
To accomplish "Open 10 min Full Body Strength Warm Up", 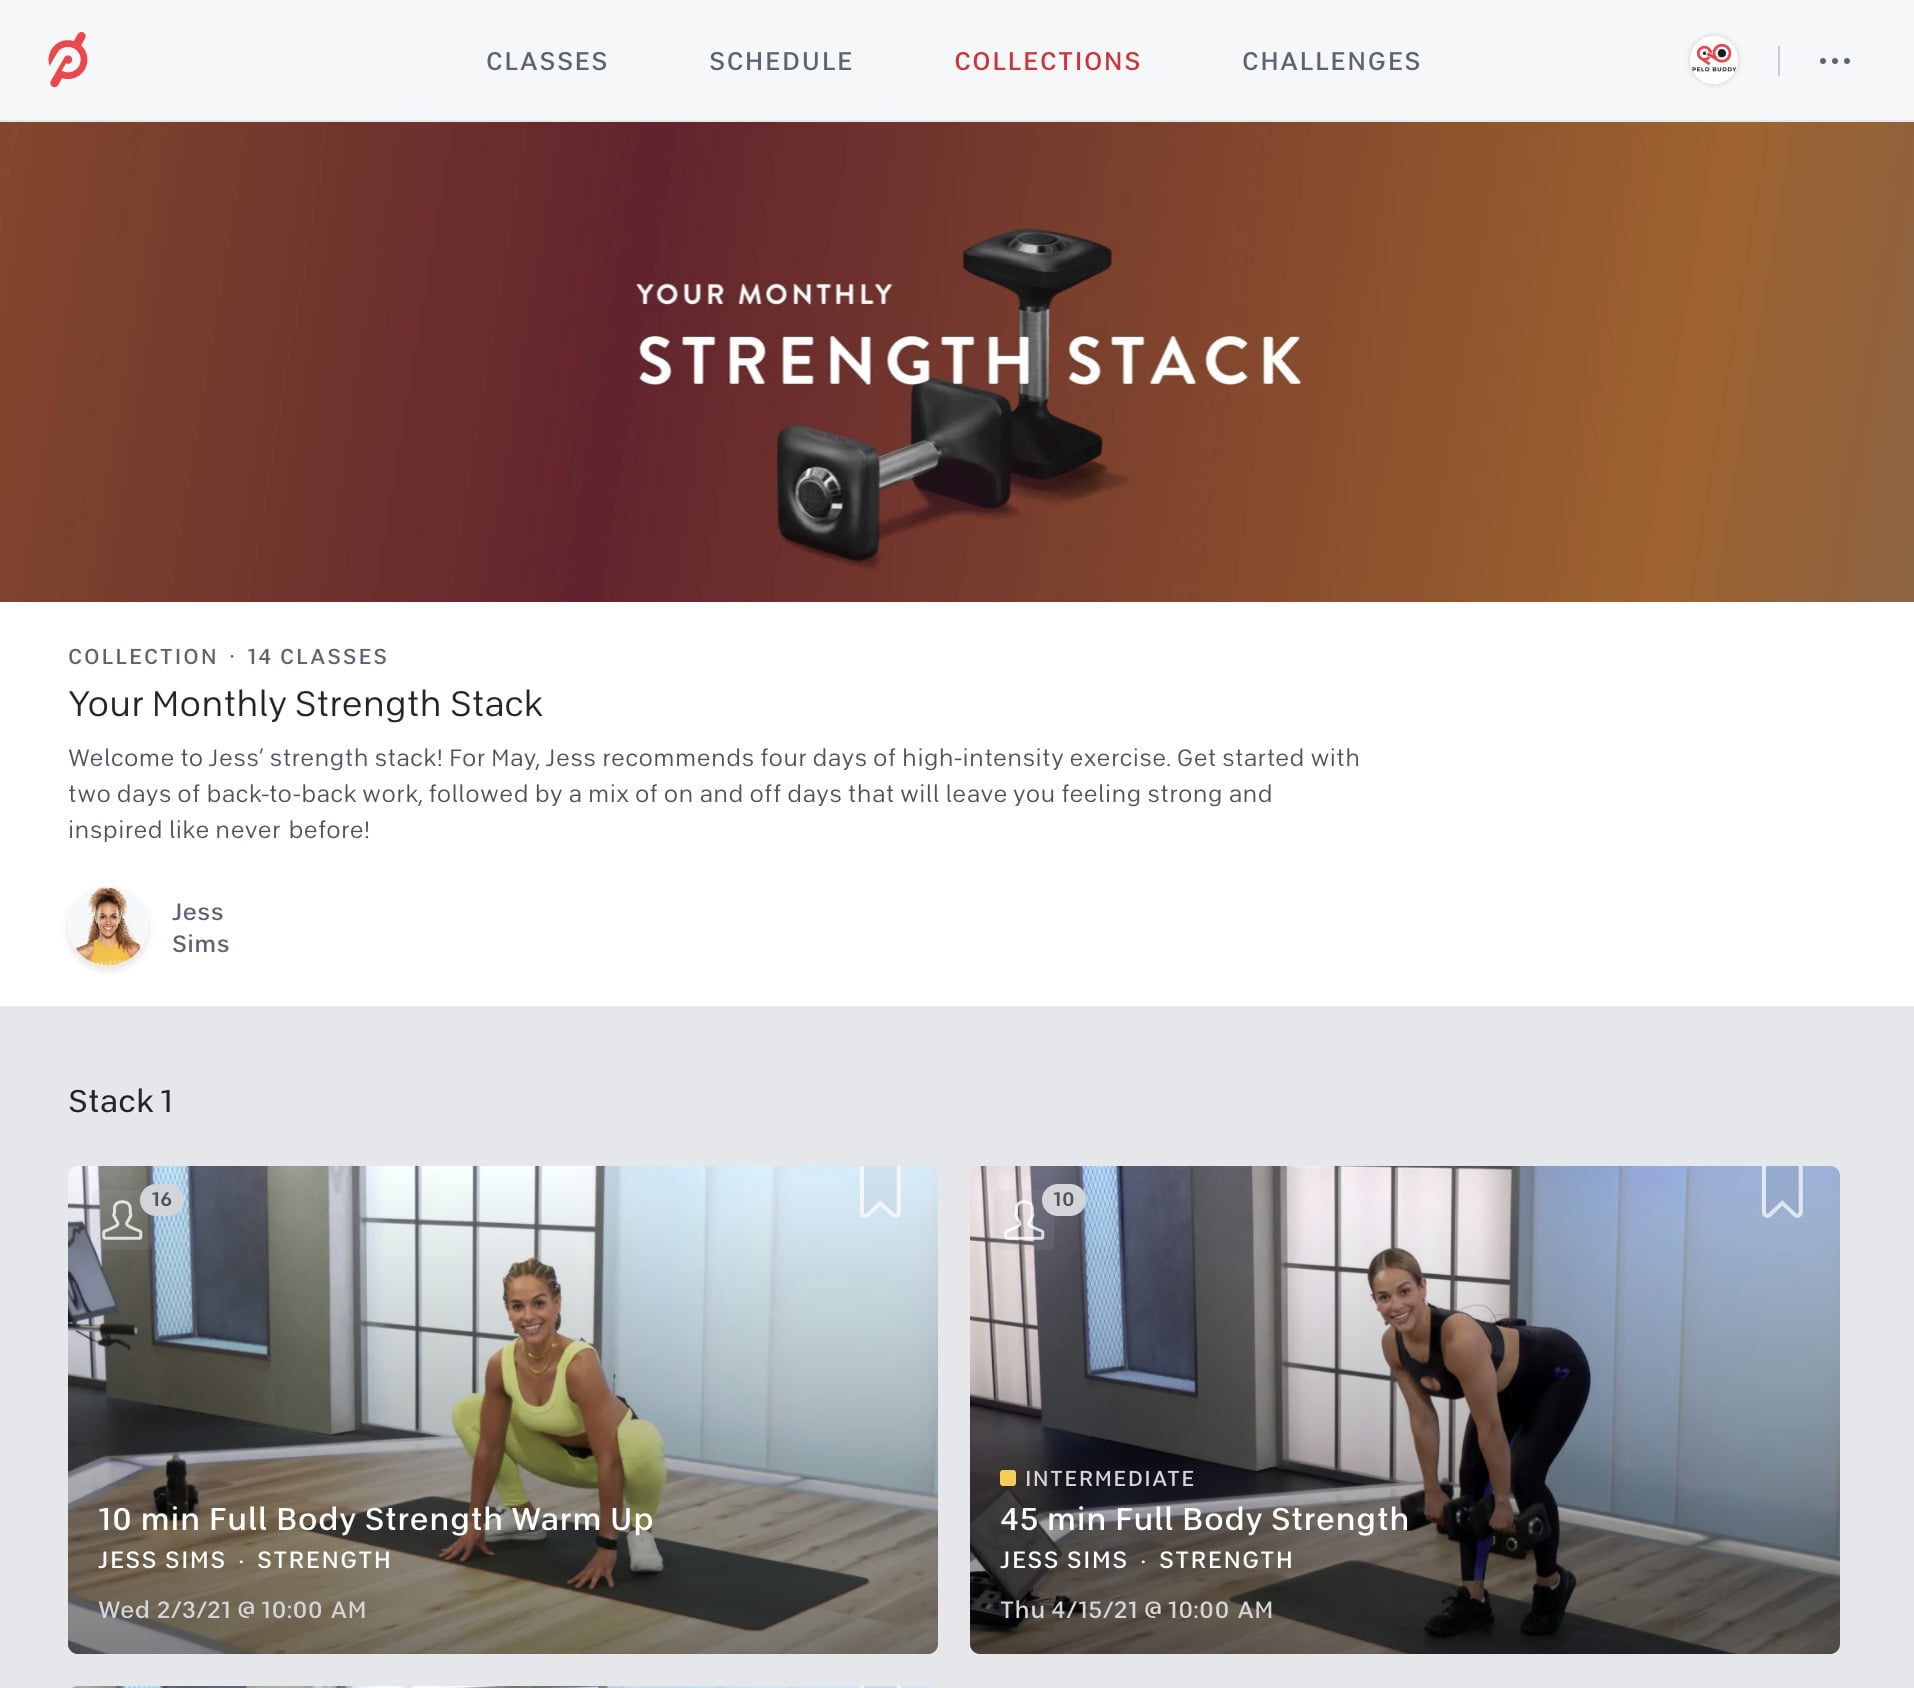I will (x=376, y=1519).
